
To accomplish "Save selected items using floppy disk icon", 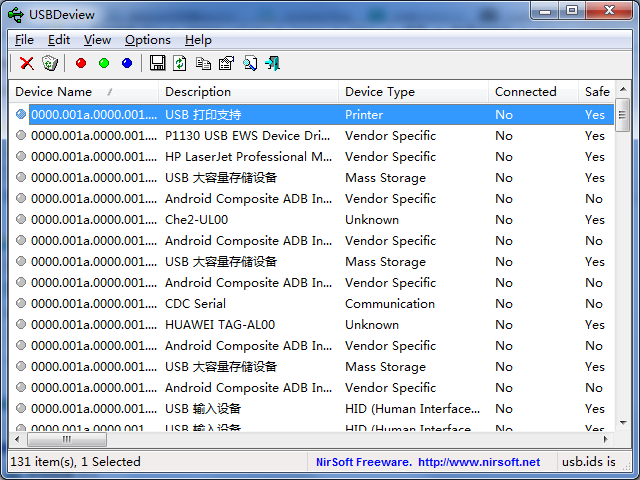I will tap(158, 63).
